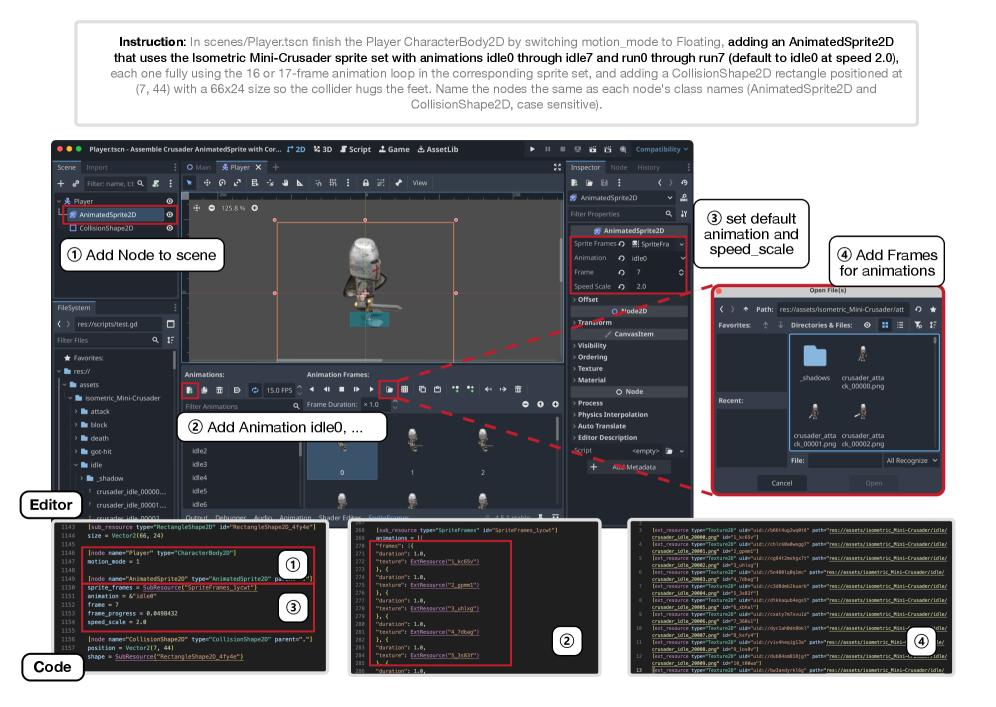Switch to the Main scene tab

pyautogui.click(x=198, y=168)
